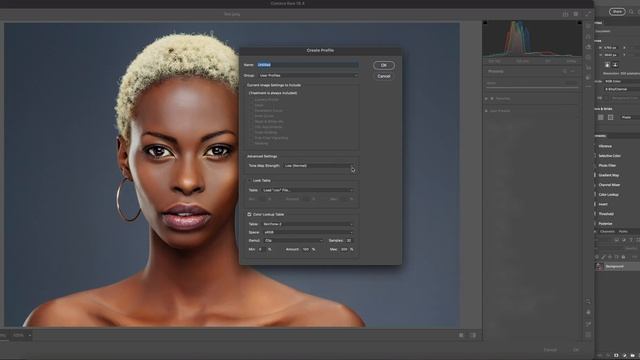Set landscape canvas orientation in Properties
The width and height of the screenshot is (640, 360).
[615, 65]
